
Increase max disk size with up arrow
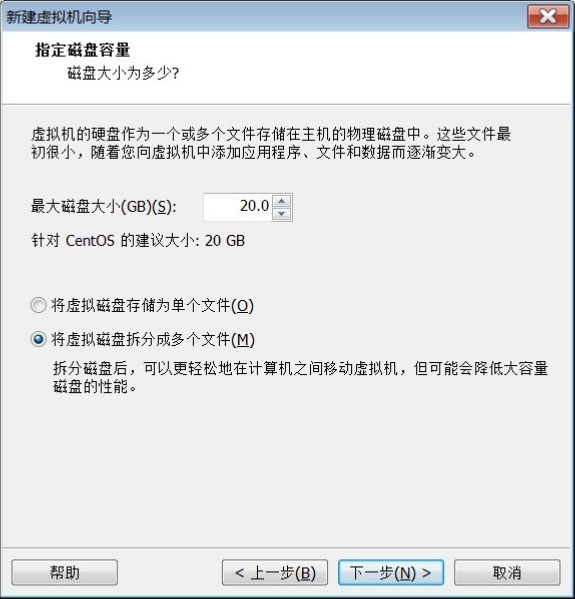click(282, 201)
